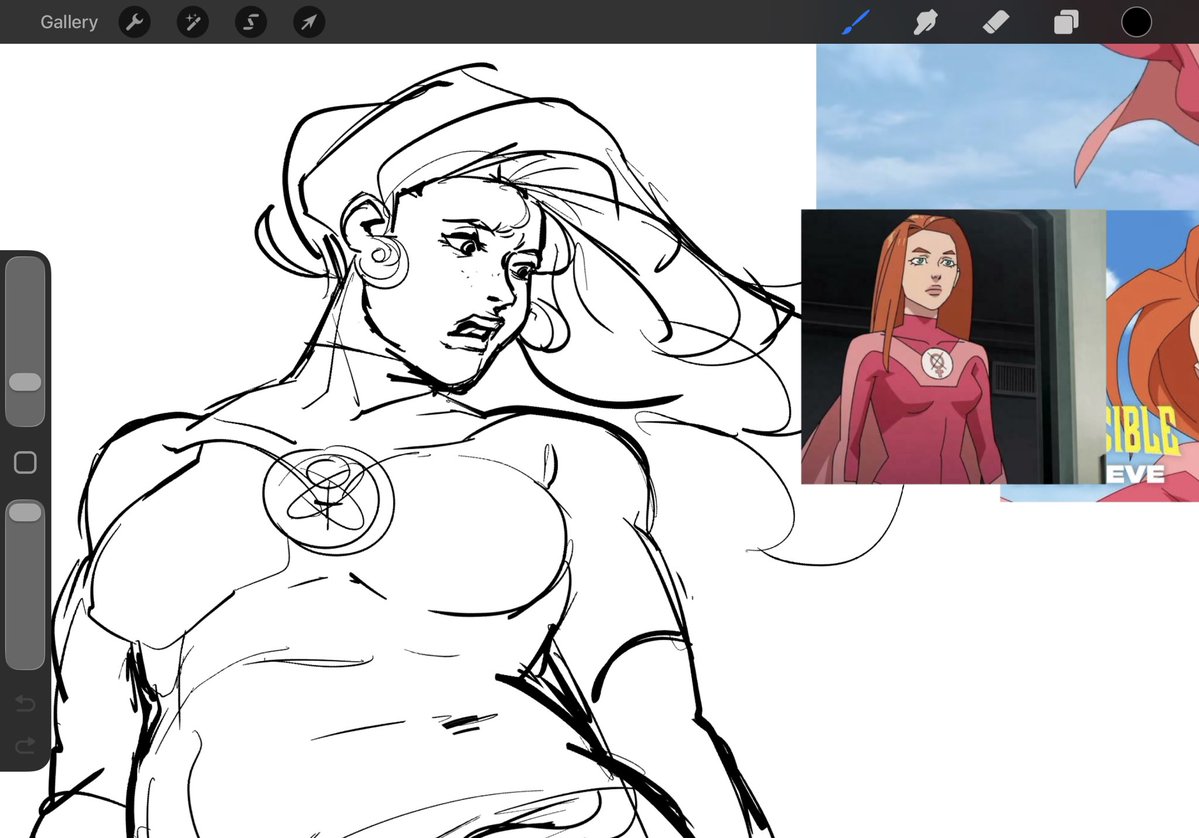Open the Actions menu with the wrench icon
Screen dimensions: 1199x838
[134, 21]
